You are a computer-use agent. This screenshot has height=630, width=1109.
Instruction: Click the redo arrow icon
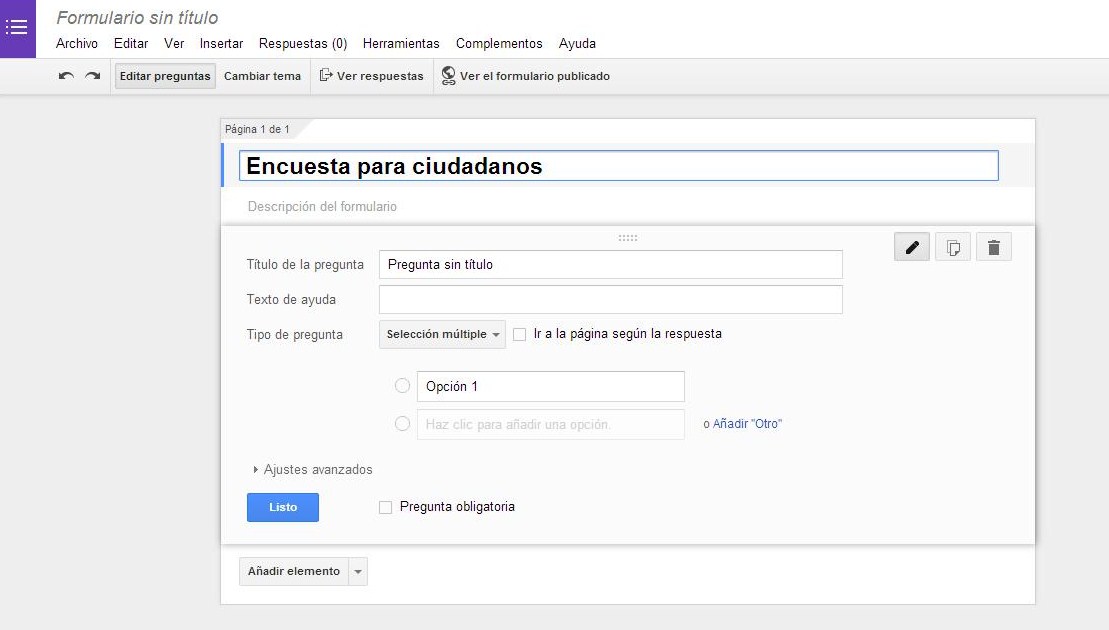pos(92,76)
